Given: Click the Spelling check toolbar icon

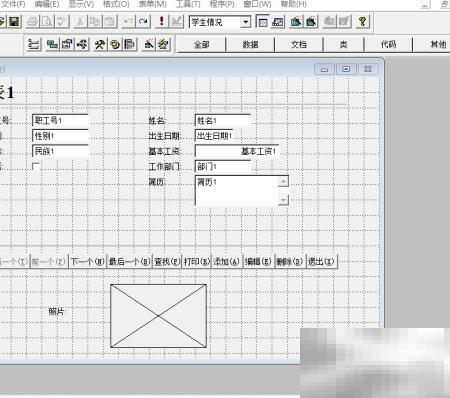Looking at the screenshot, I should pyautogui.click(x=62, y=22).
